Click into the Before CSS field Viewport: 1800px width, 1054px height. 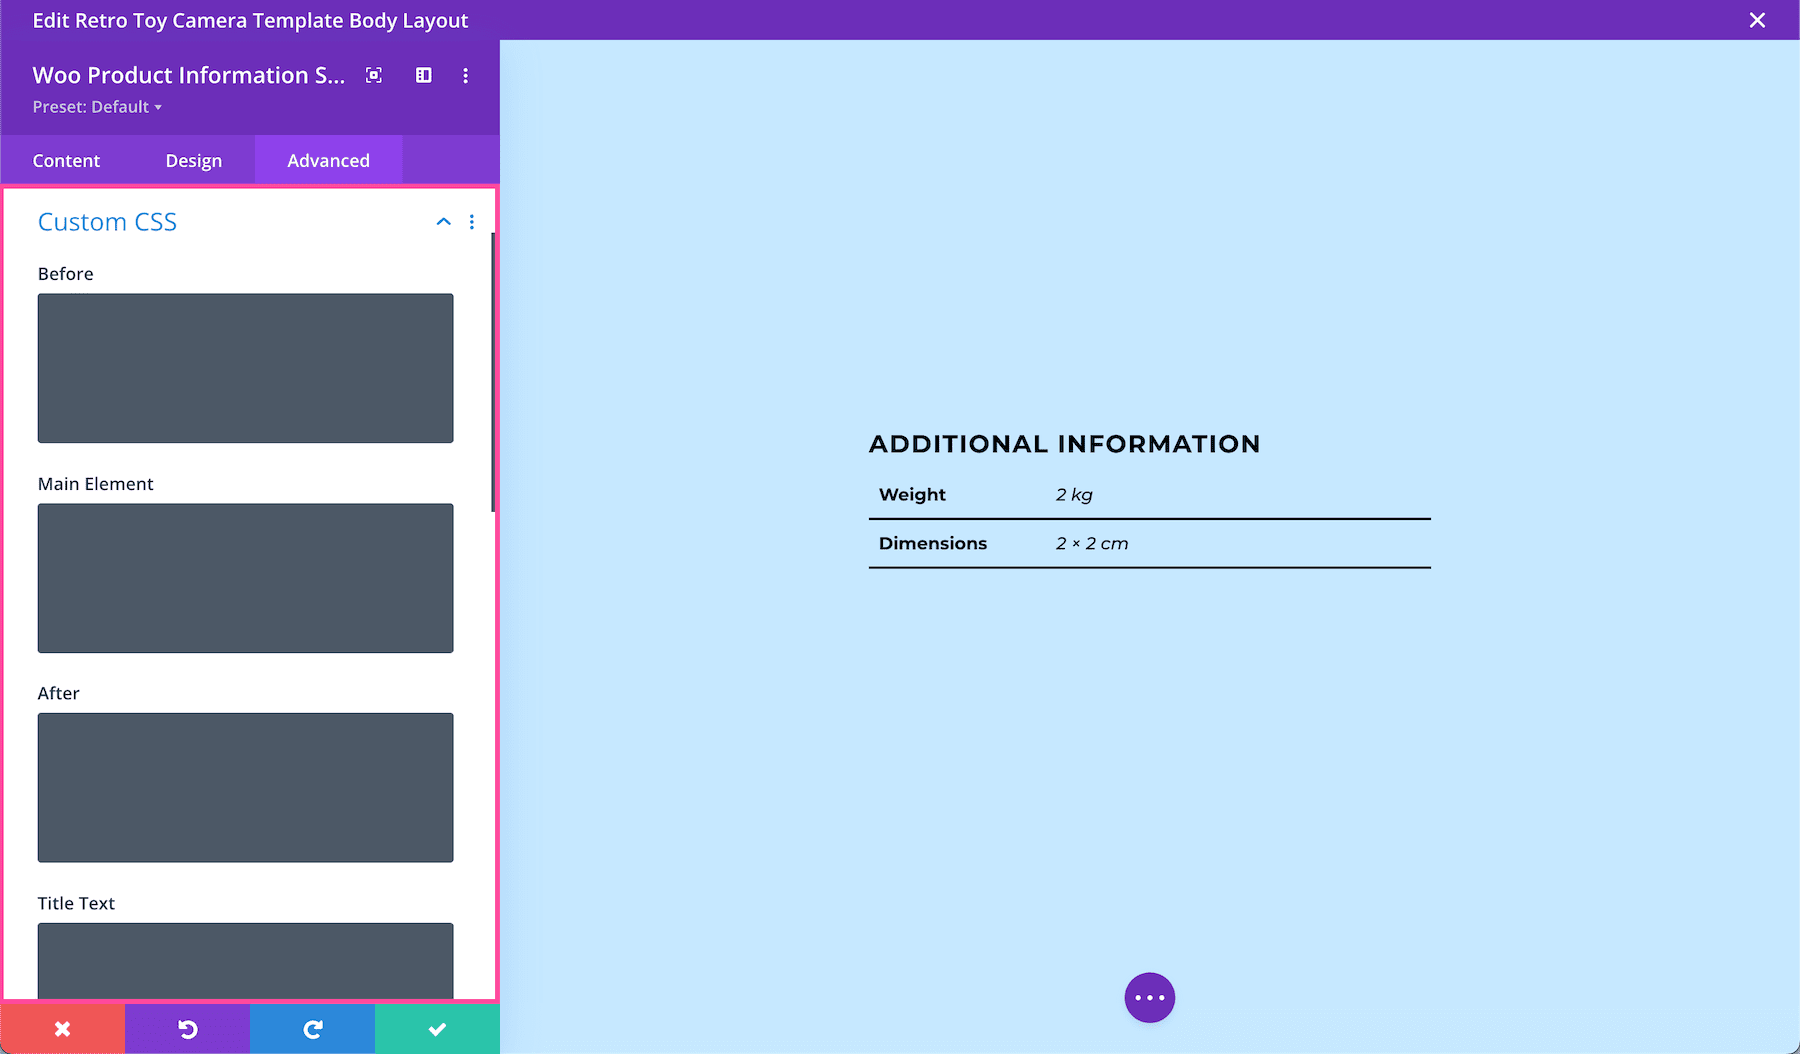(245, 368)
